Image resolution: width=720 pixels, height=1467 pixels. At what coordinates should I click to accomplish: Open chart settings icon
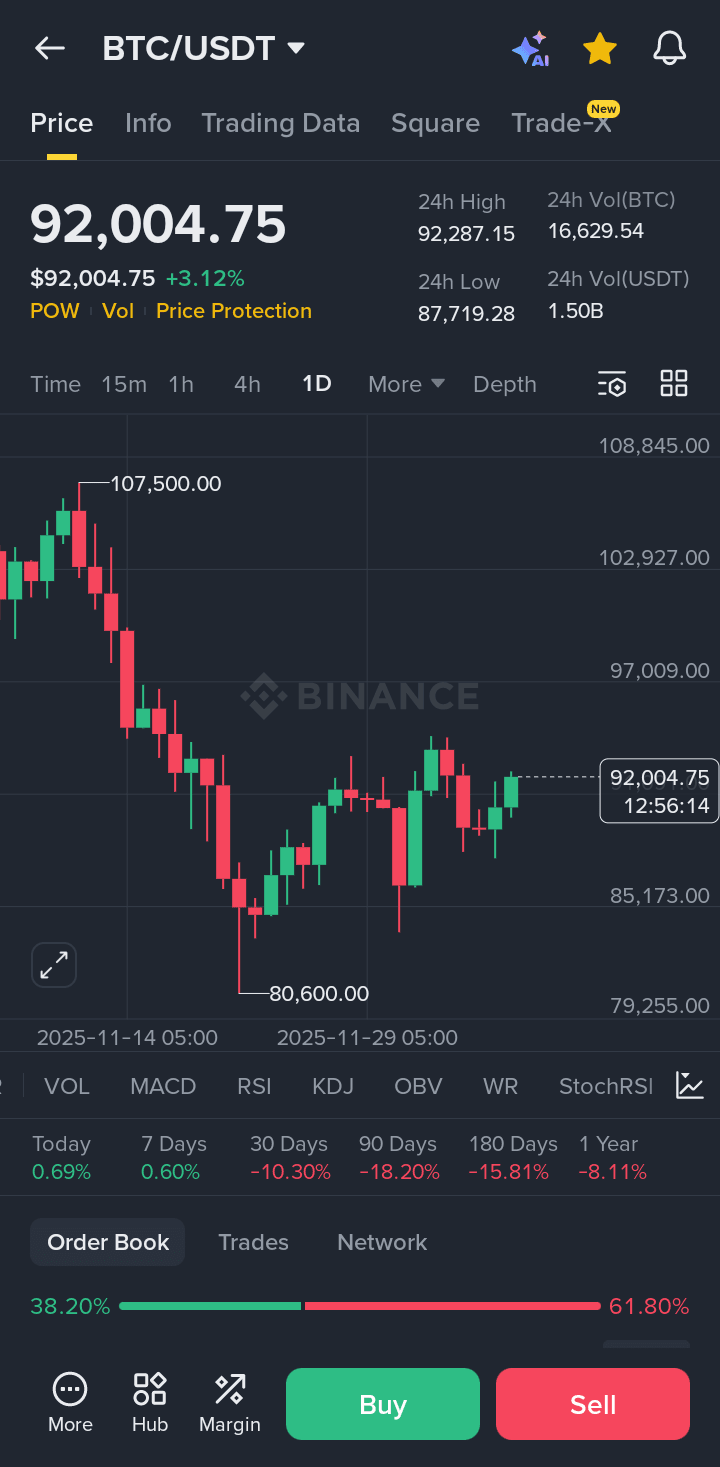pyautogui.click(x=611, y=384)
